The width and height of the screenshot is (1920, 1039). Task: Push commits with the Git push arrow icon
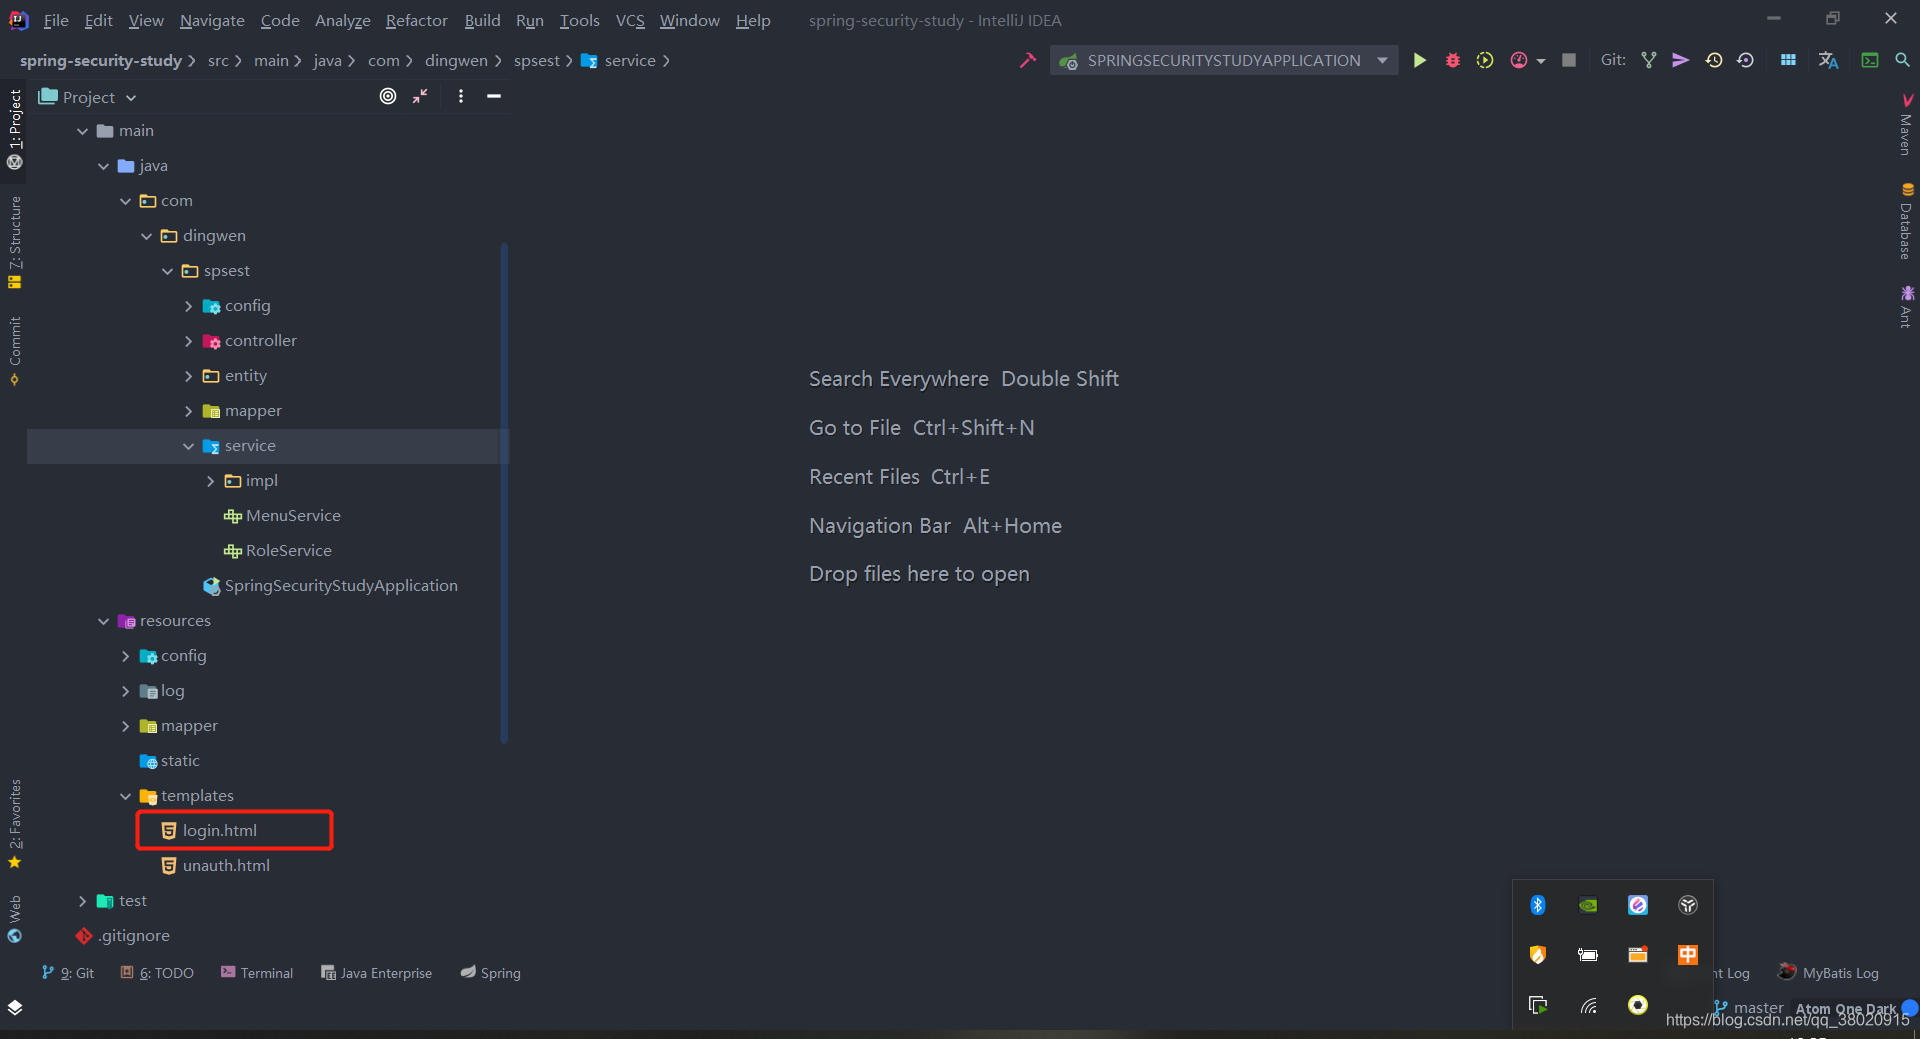[1681, 61]
